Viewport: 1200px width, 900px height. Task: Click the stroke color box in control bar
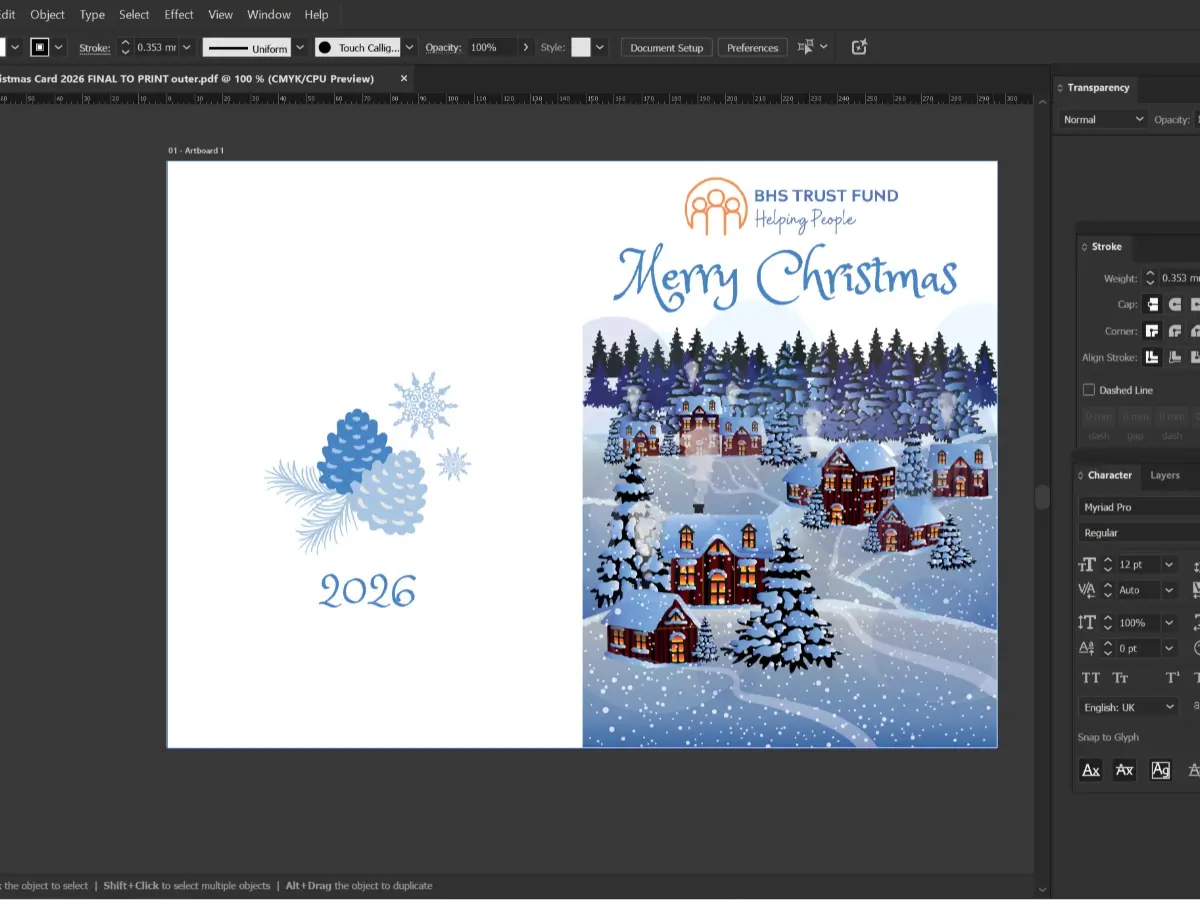[40, 47]
